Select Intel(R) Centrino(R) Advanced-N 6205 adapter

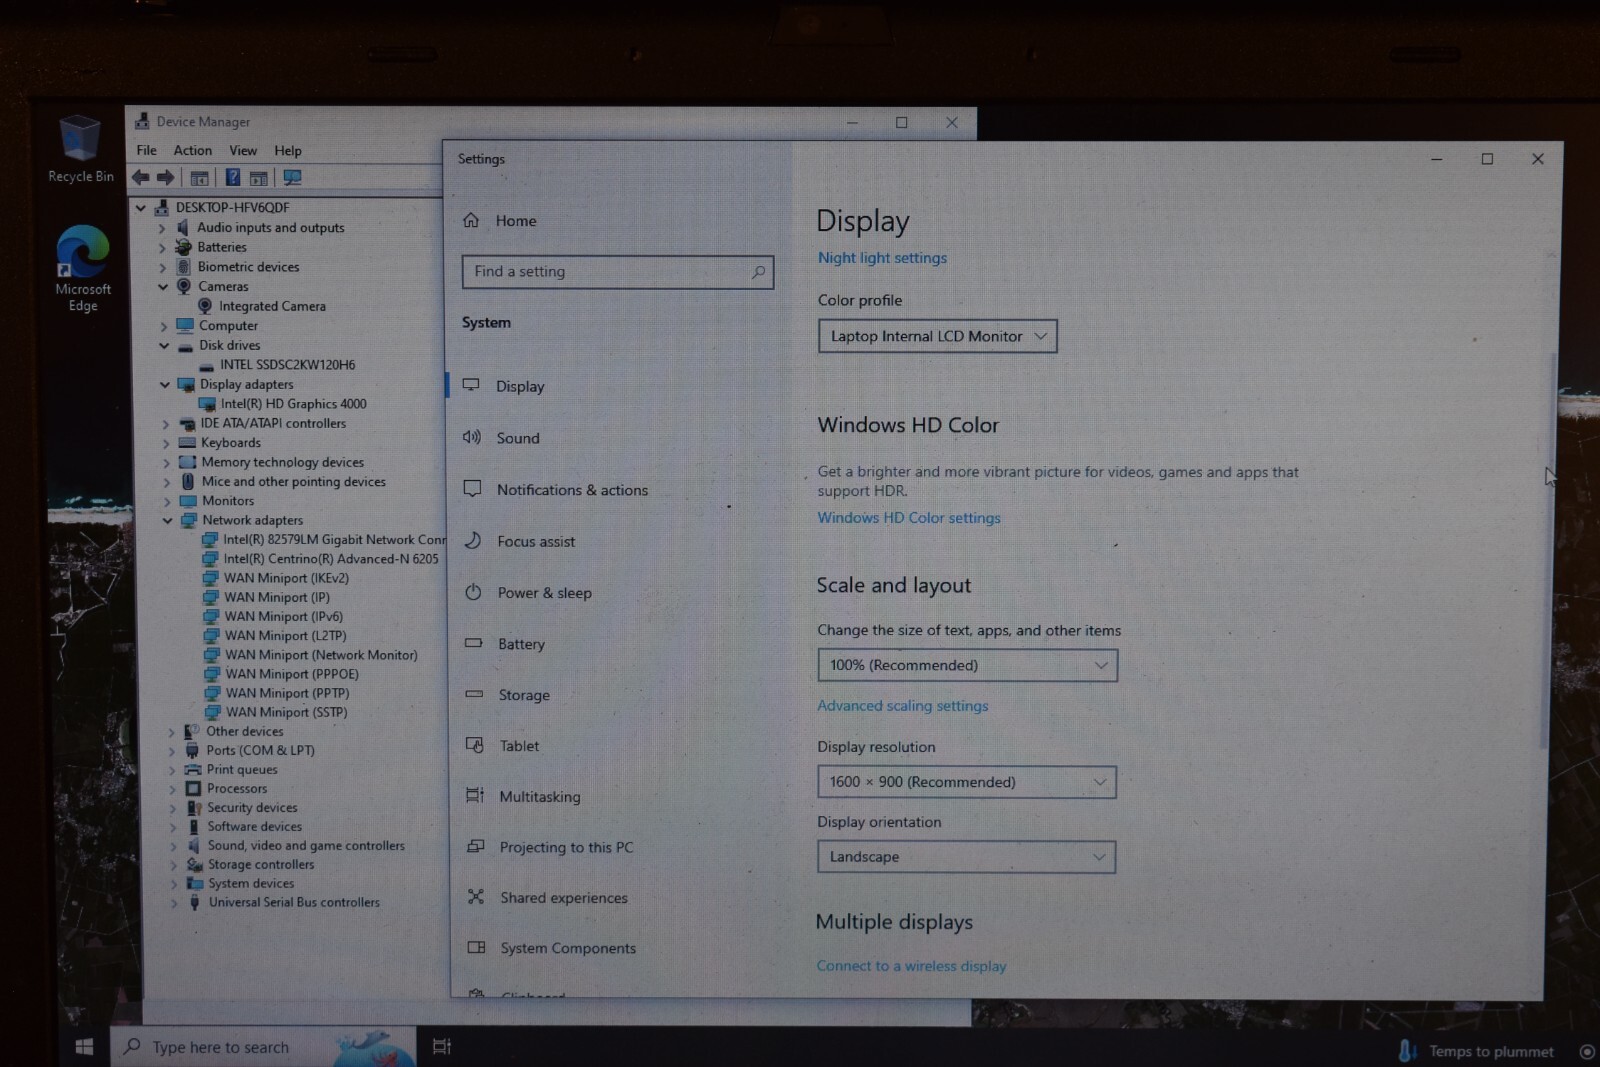coord(330,559)
